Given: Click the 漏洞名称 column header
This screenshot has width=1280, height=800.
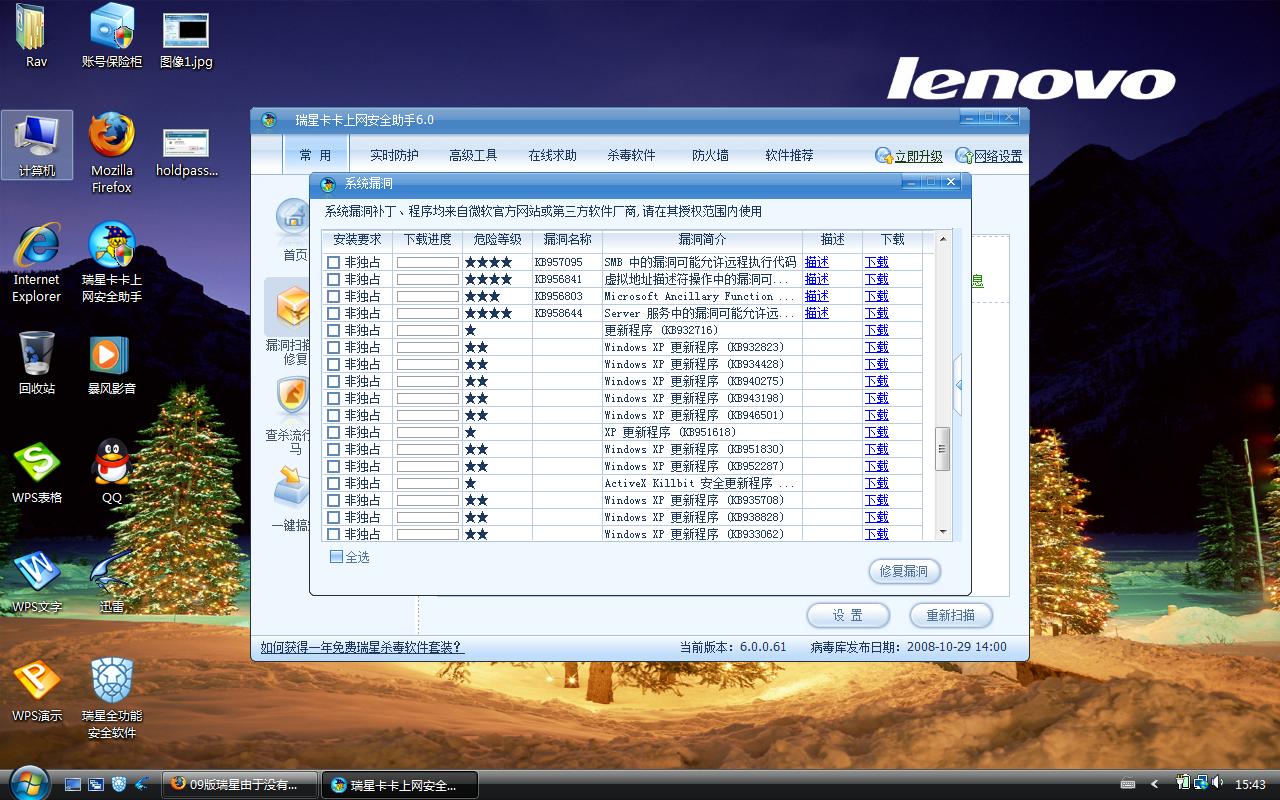Looking at the screenshot, I should click(567, 240).
